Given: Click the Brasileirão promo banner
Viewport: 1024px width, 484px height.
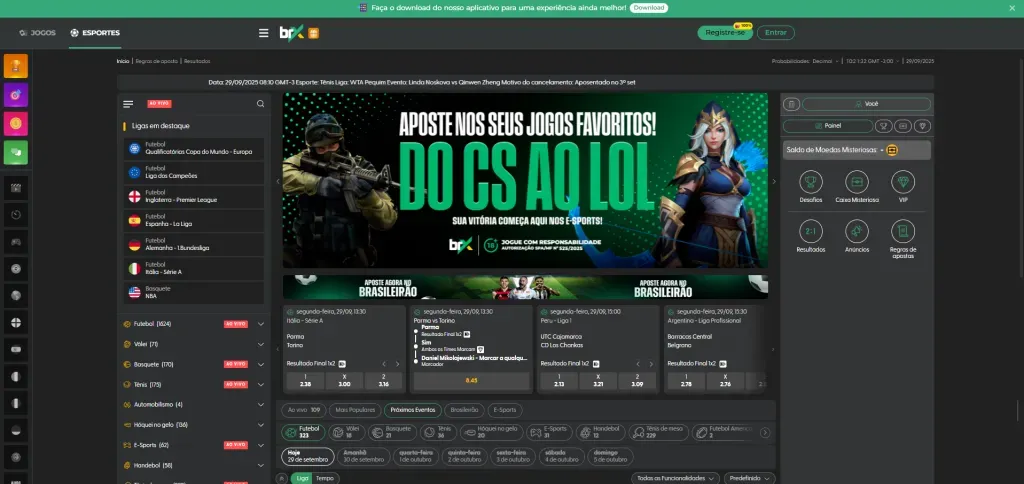Looking at the screenshot, I should 525,287.
